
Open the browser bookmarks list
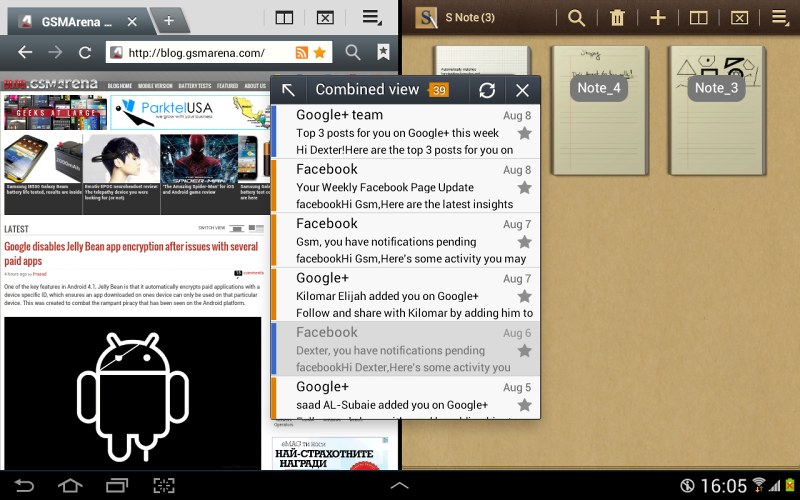(383, 52)
